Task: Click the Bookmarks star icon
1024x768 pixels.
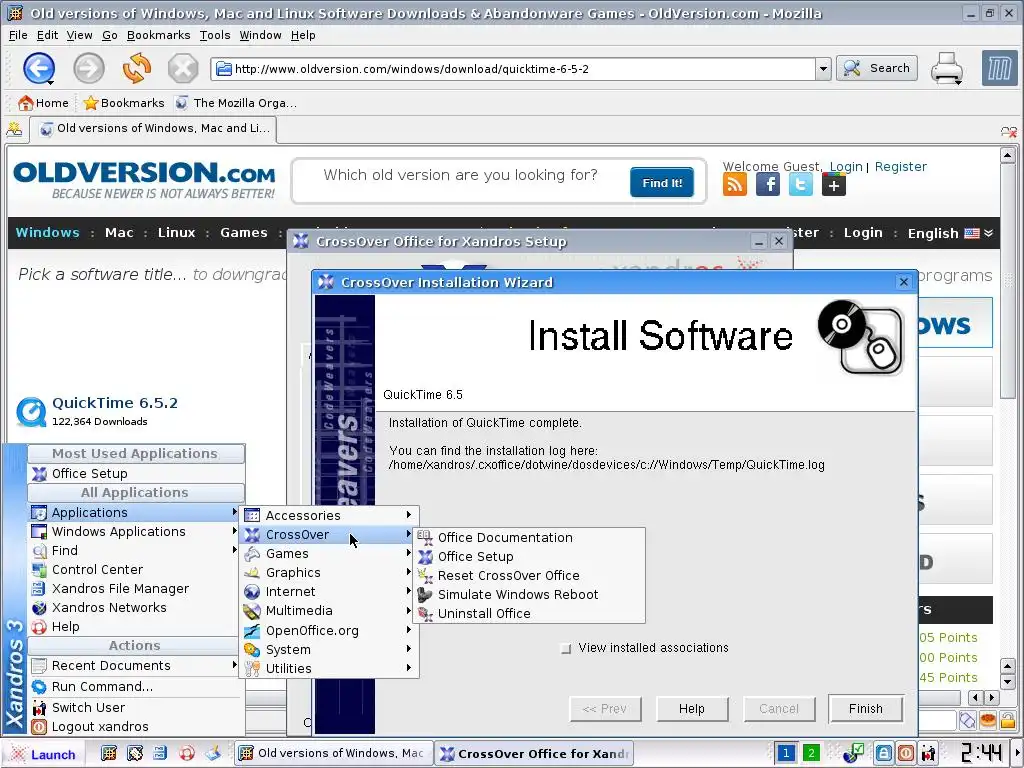Action: click(x=91, y=103)
